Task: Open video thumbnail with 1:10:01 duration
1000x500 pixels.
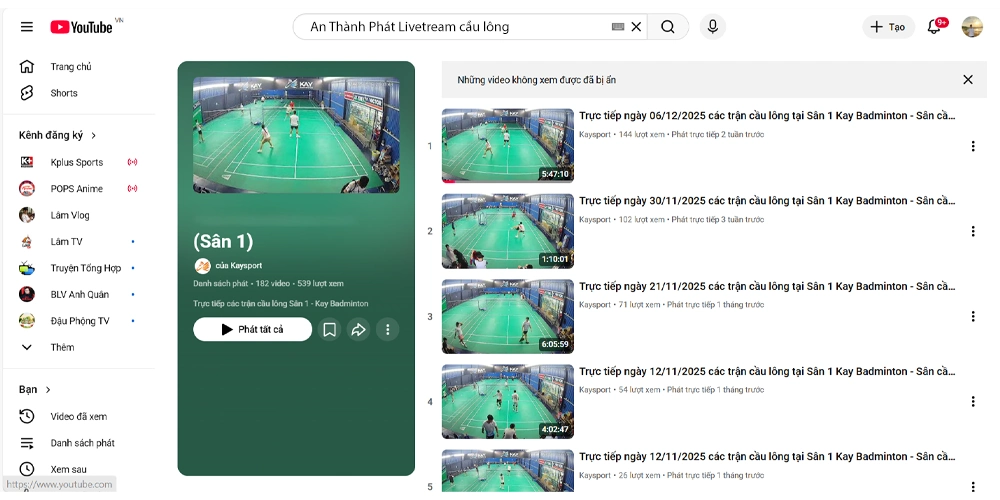Action: click(x=508, y=231)
